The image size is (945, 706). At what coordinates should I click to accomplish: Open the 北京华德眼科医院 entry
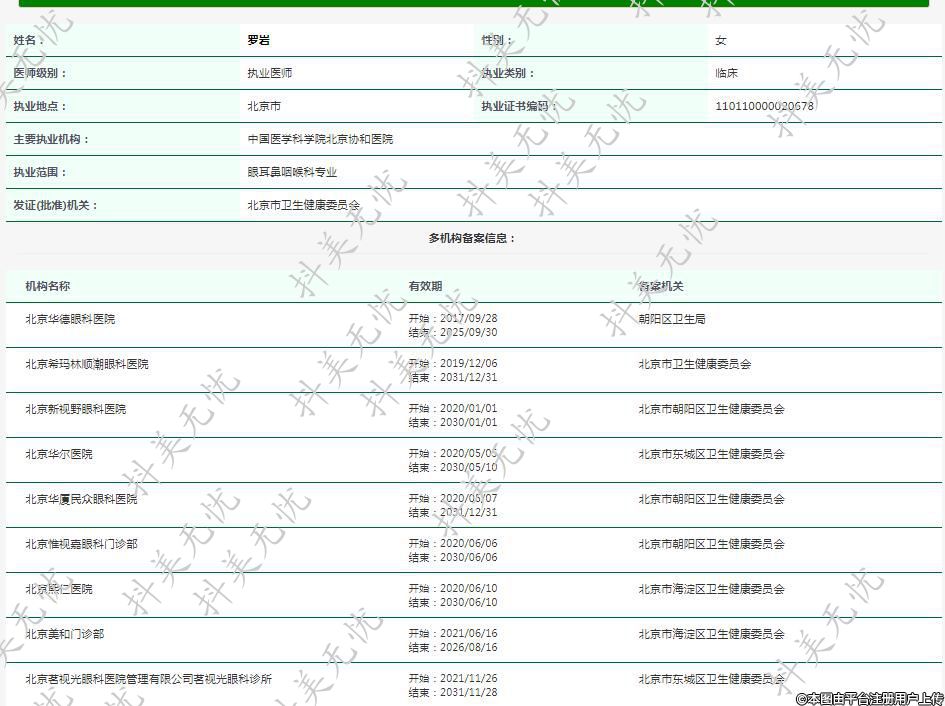(70, 319)
